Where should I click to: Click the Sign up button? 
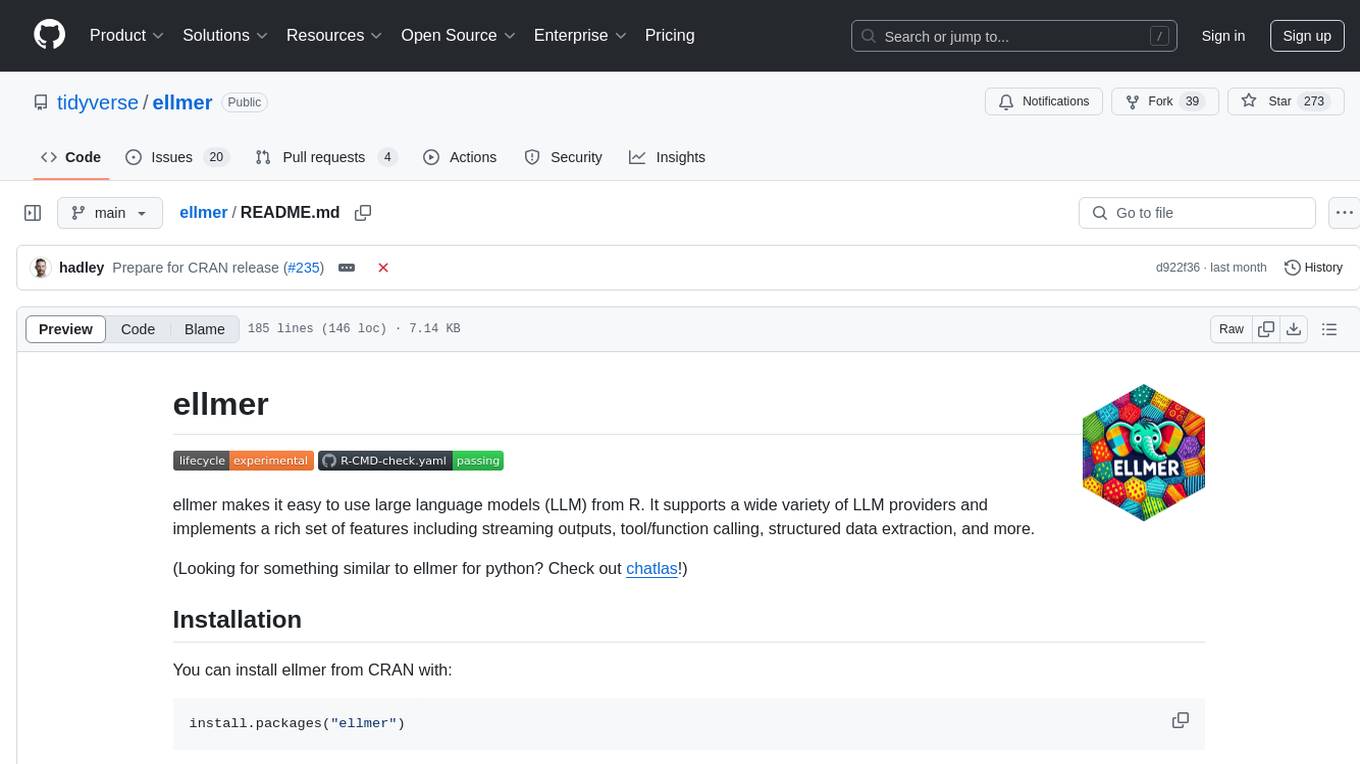(1307, 36)
